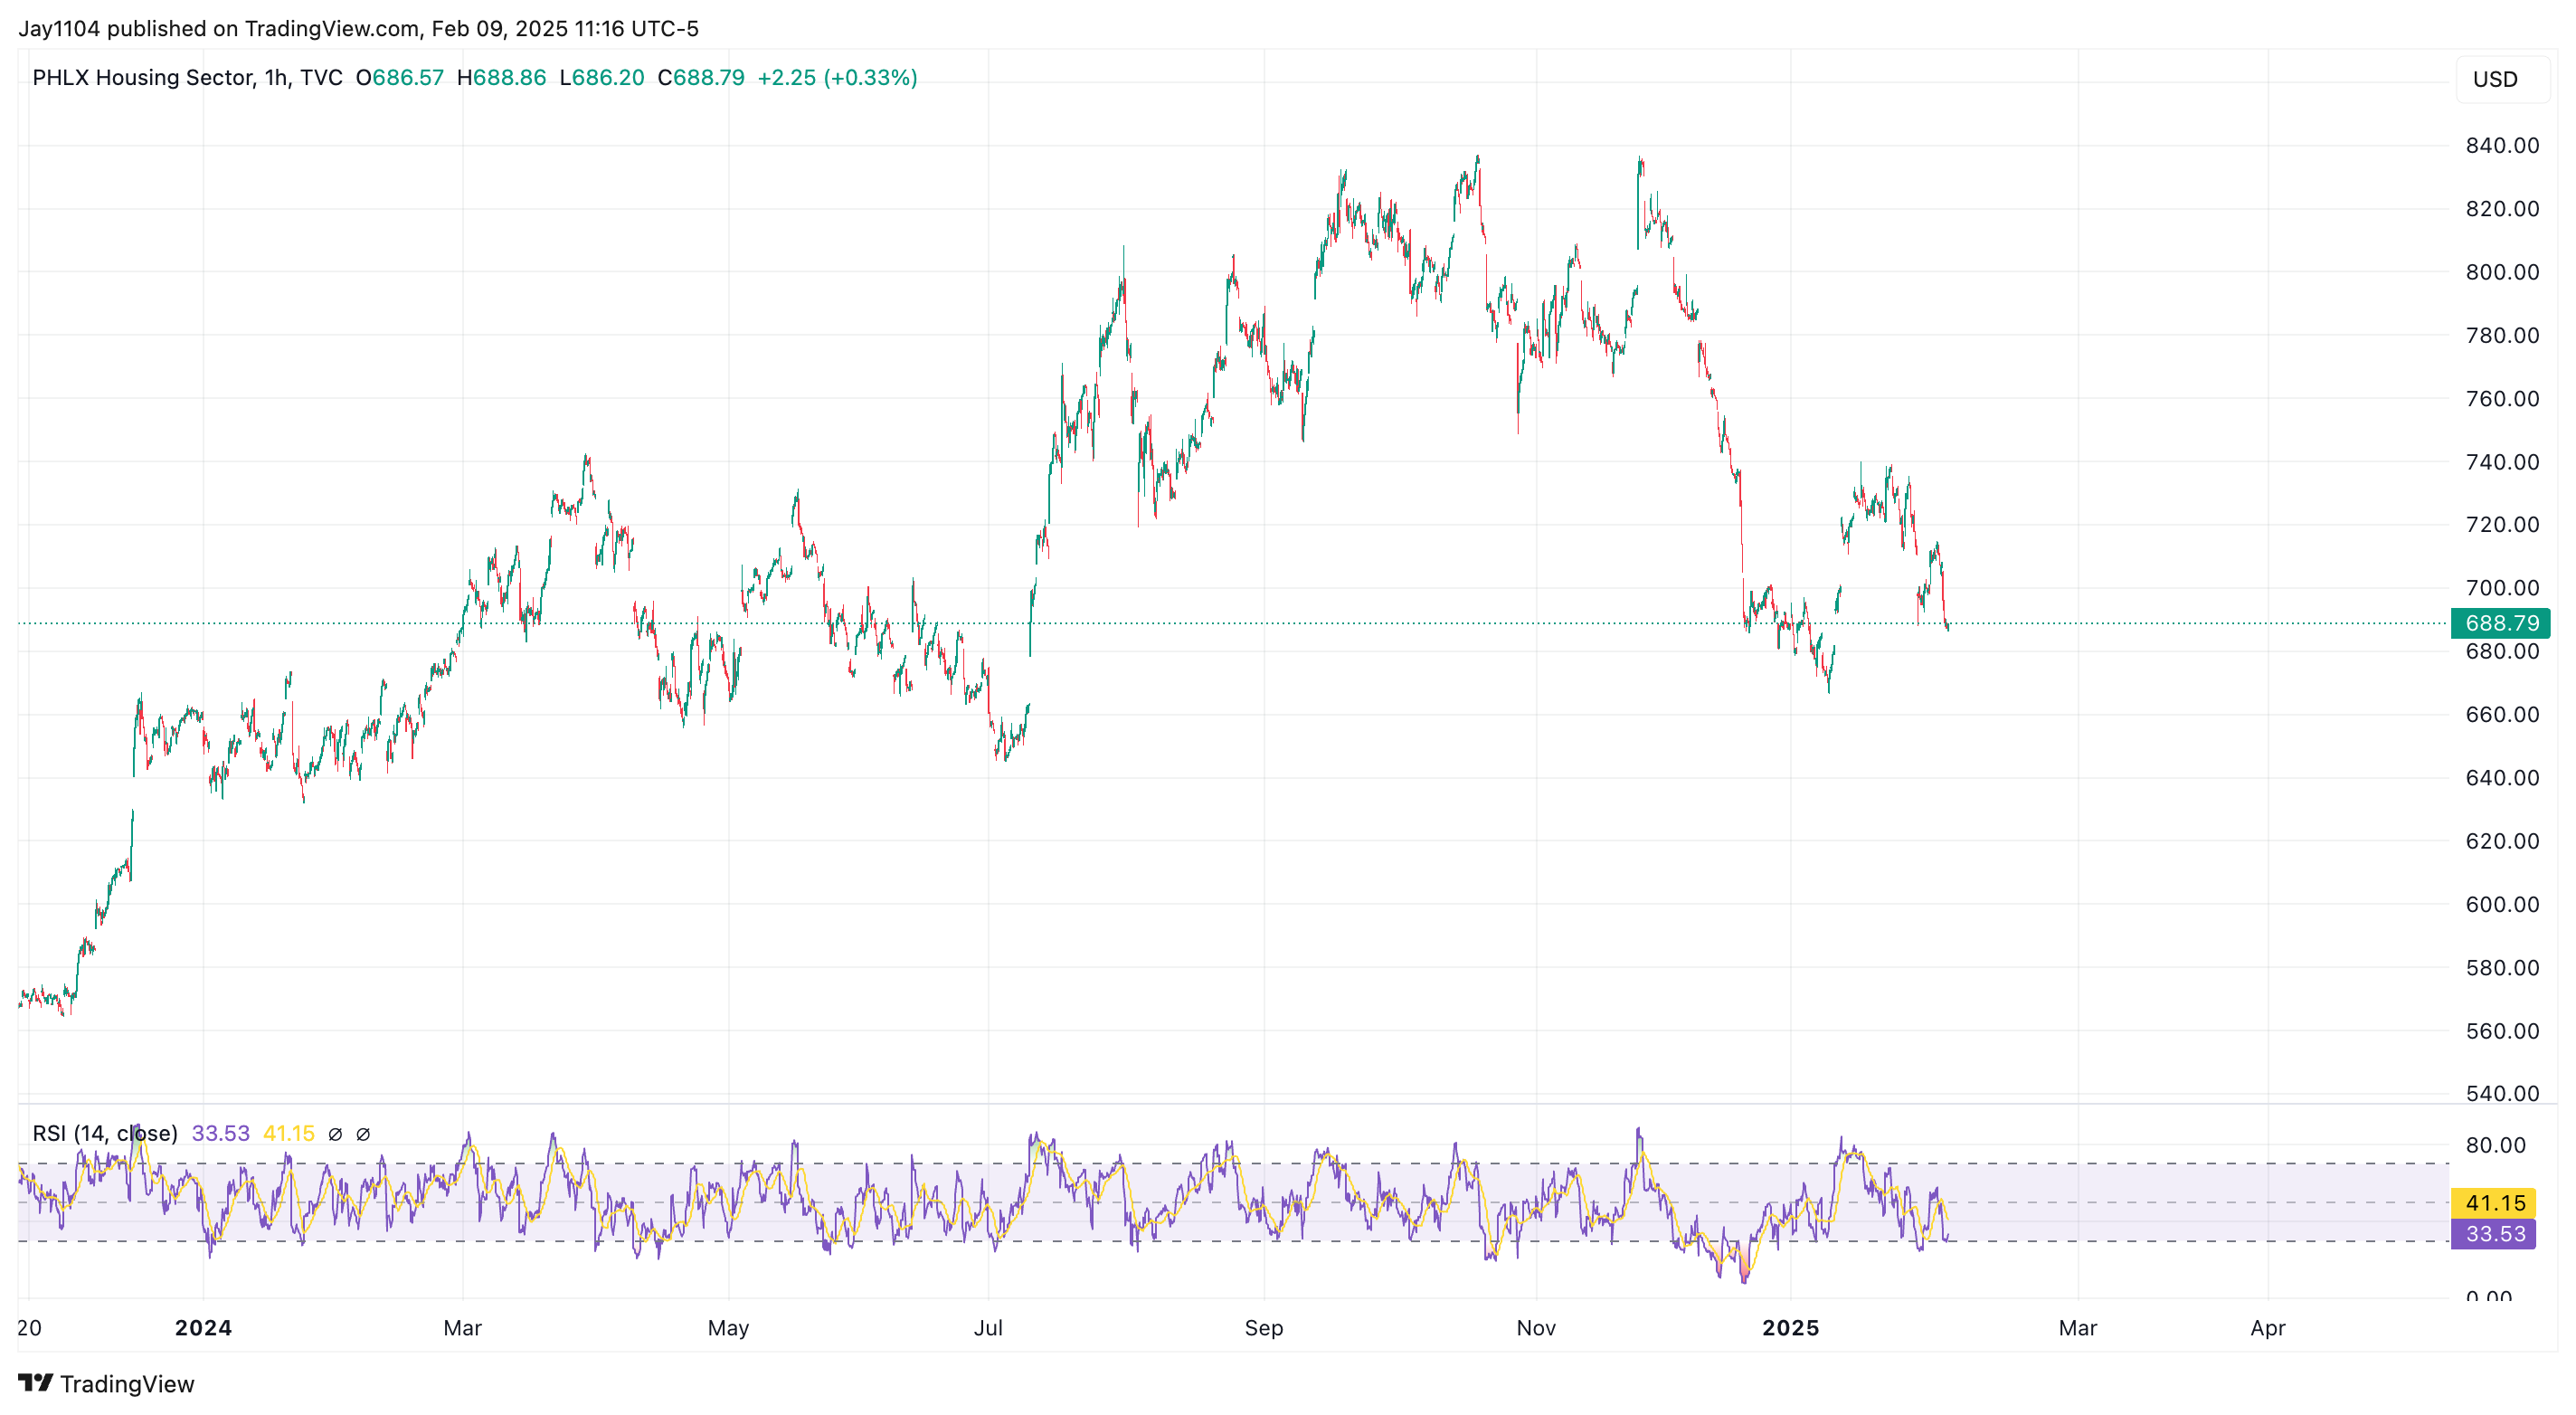Click the 2025 time axis label
The image size is (2576, 1415).
pyautogui.click(x=1791, y=1328)
